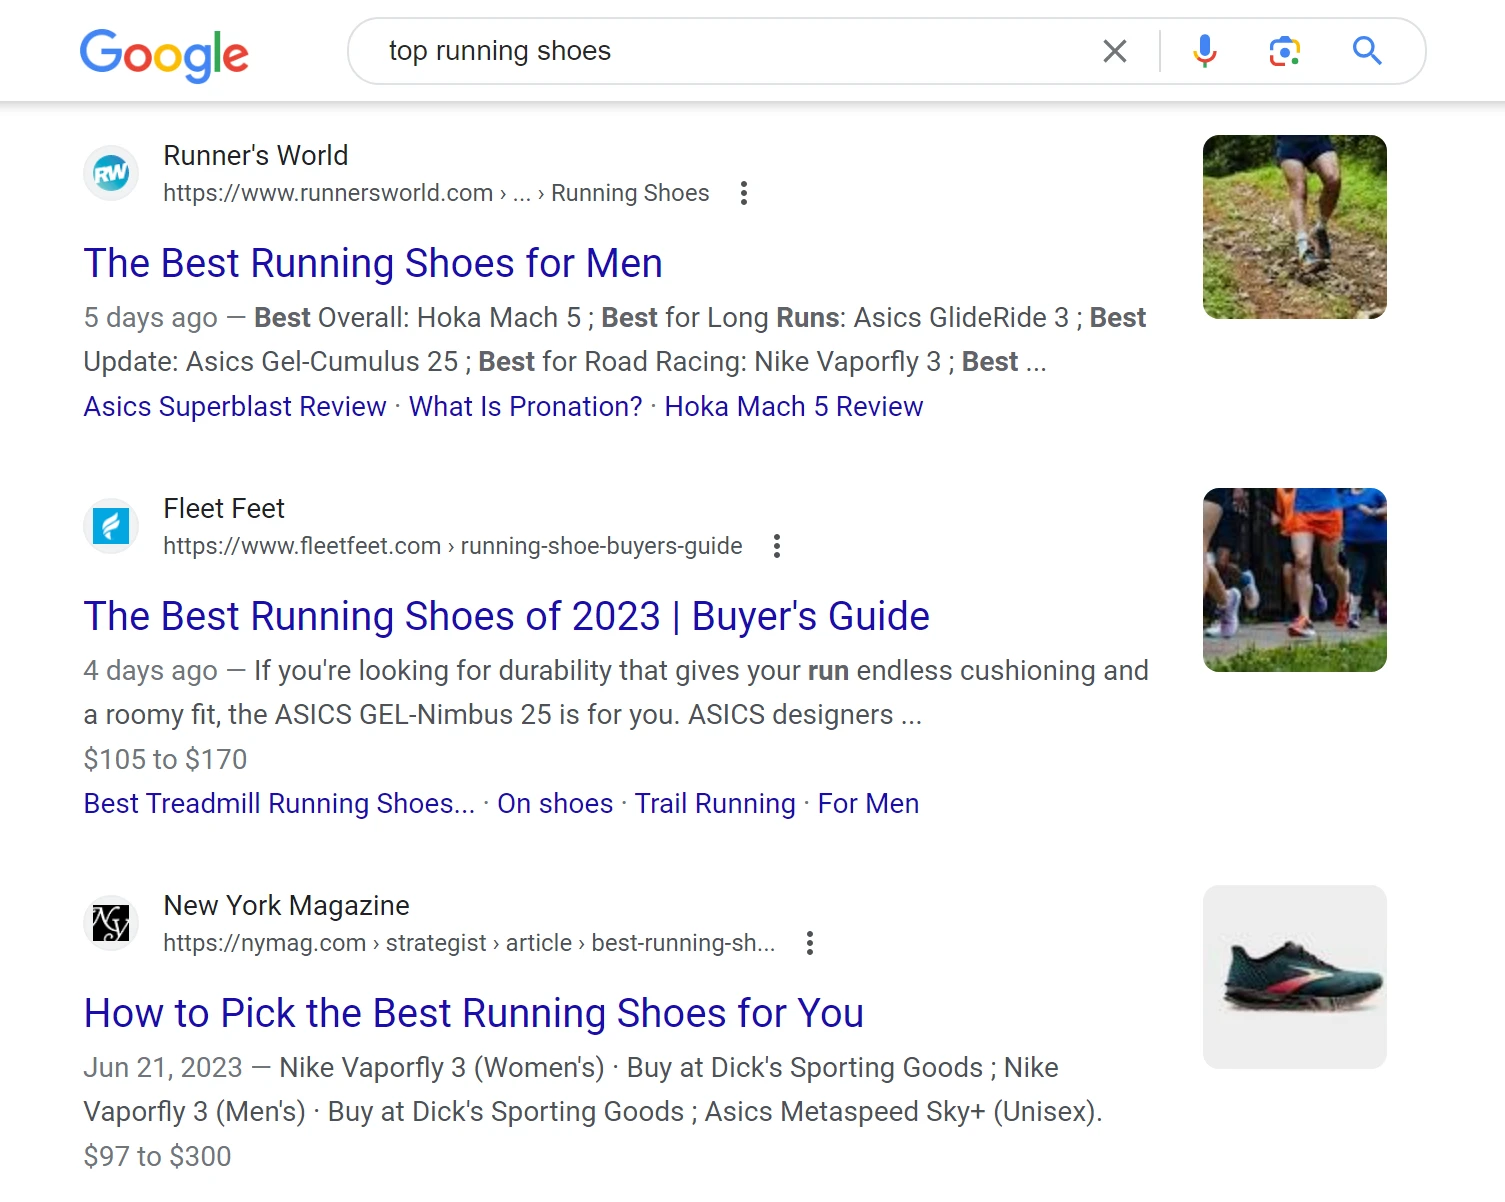This screenshot has height=1202, width=1505.
Task: Click the Fleet Feet favicon
Action: pos(111,526)
